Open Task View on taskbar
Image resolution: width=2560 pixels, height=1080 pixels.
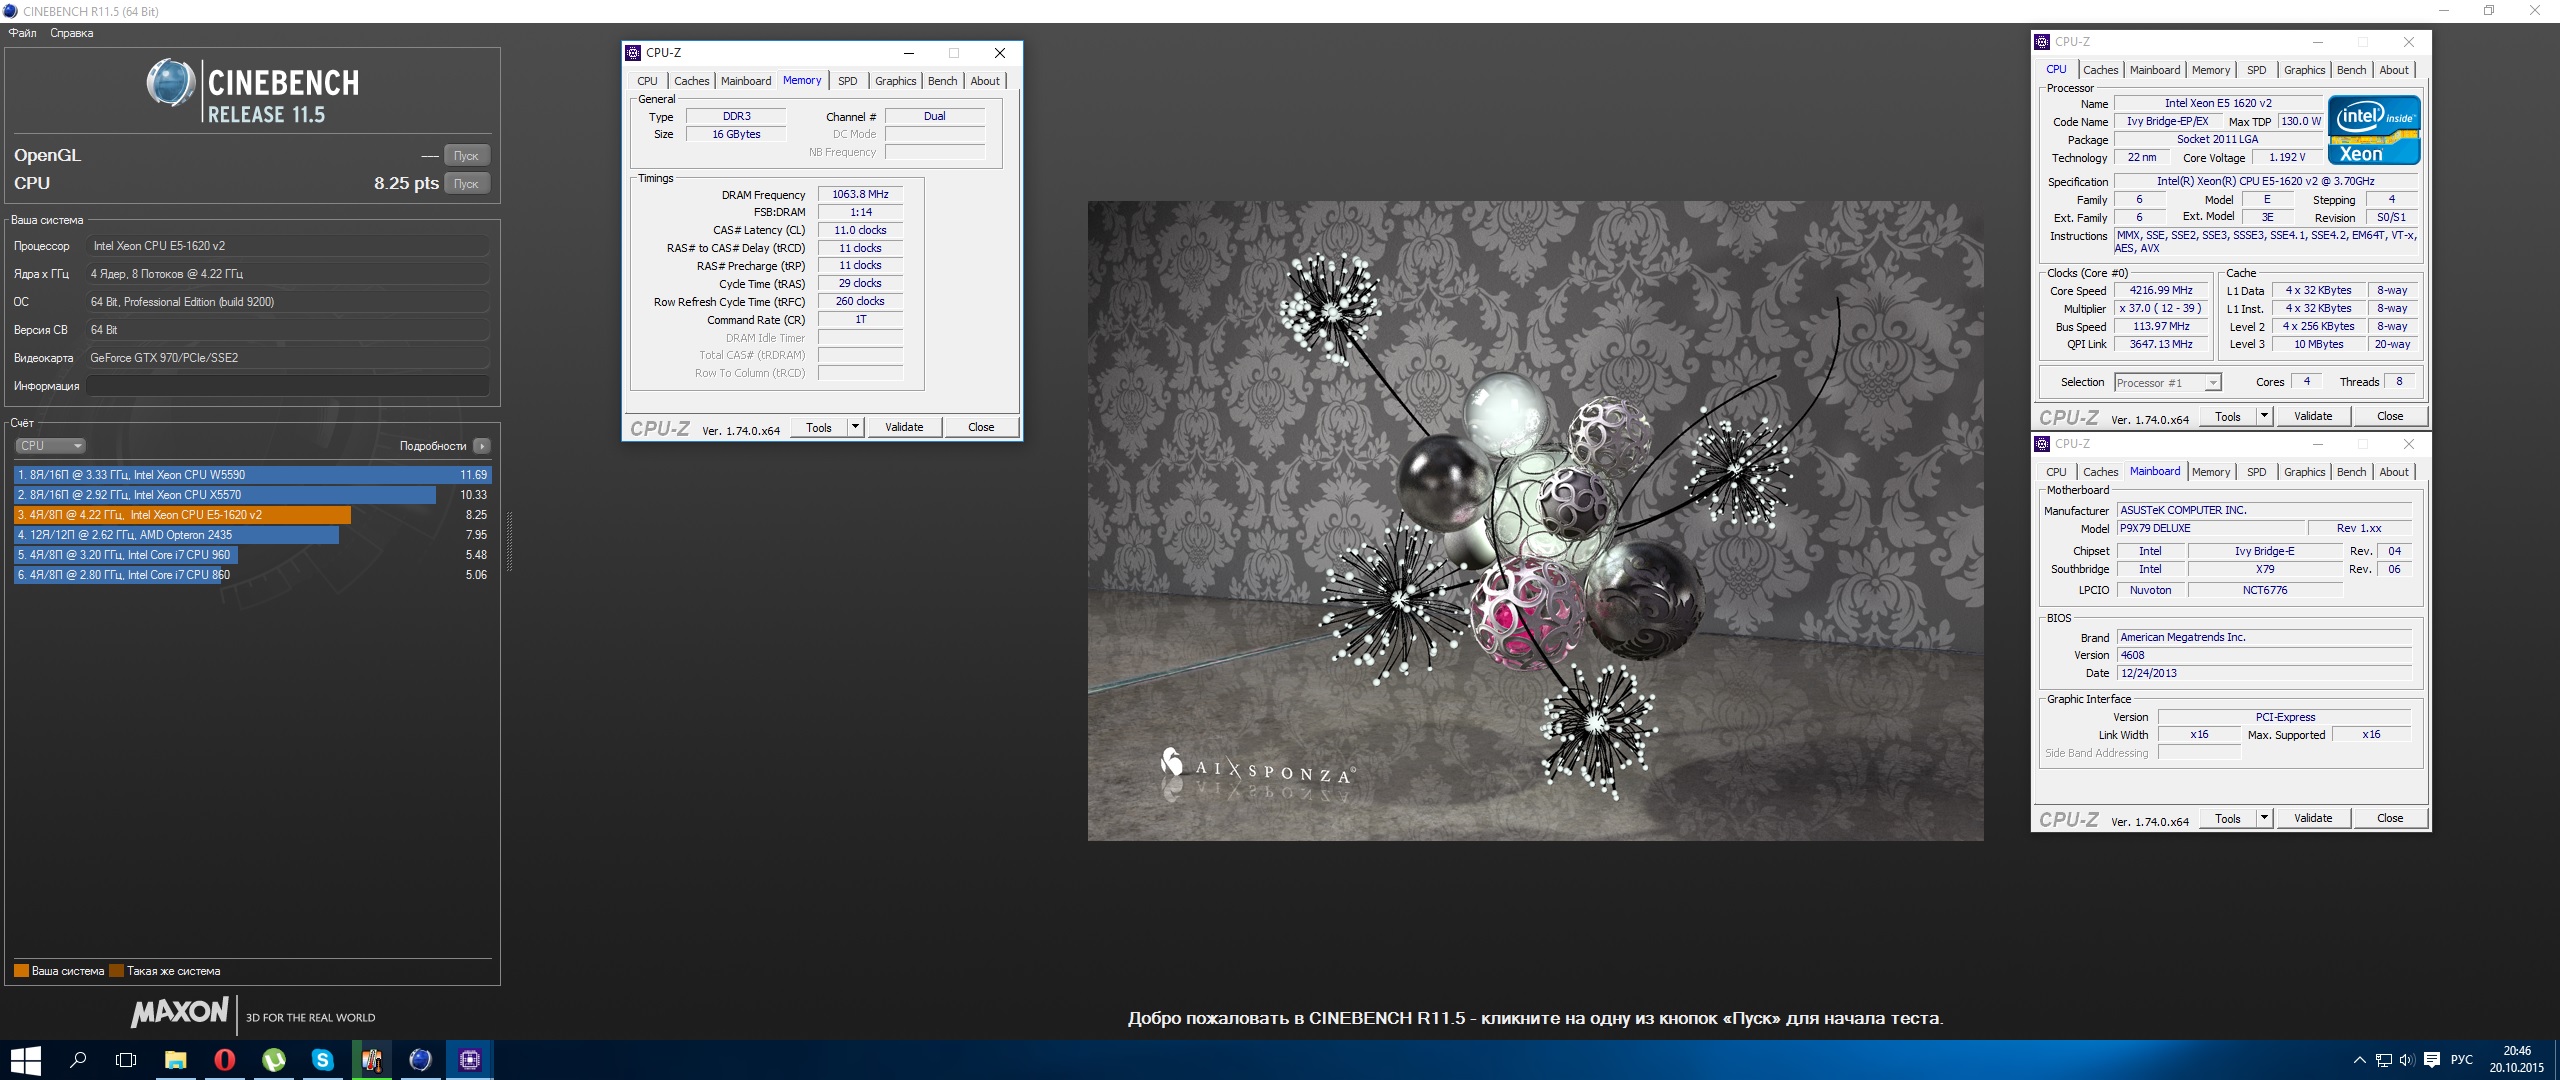pos(126,1060)
